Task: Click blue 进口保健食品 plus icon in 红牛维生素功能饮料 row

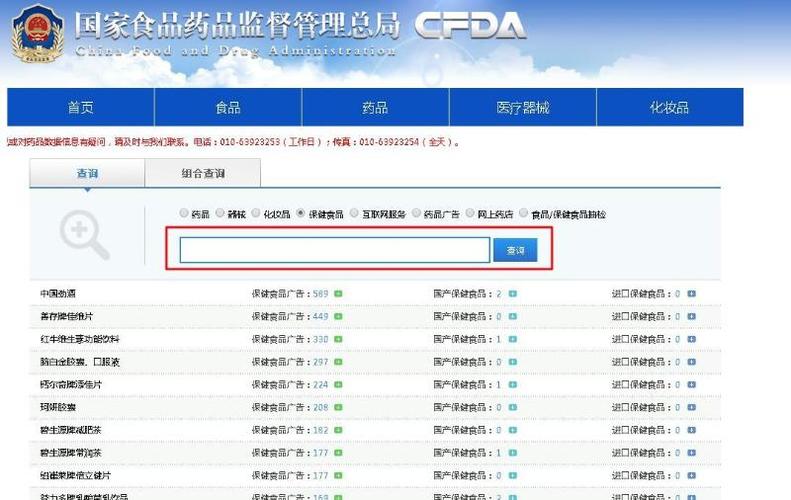Action: [x=692, y=339]
